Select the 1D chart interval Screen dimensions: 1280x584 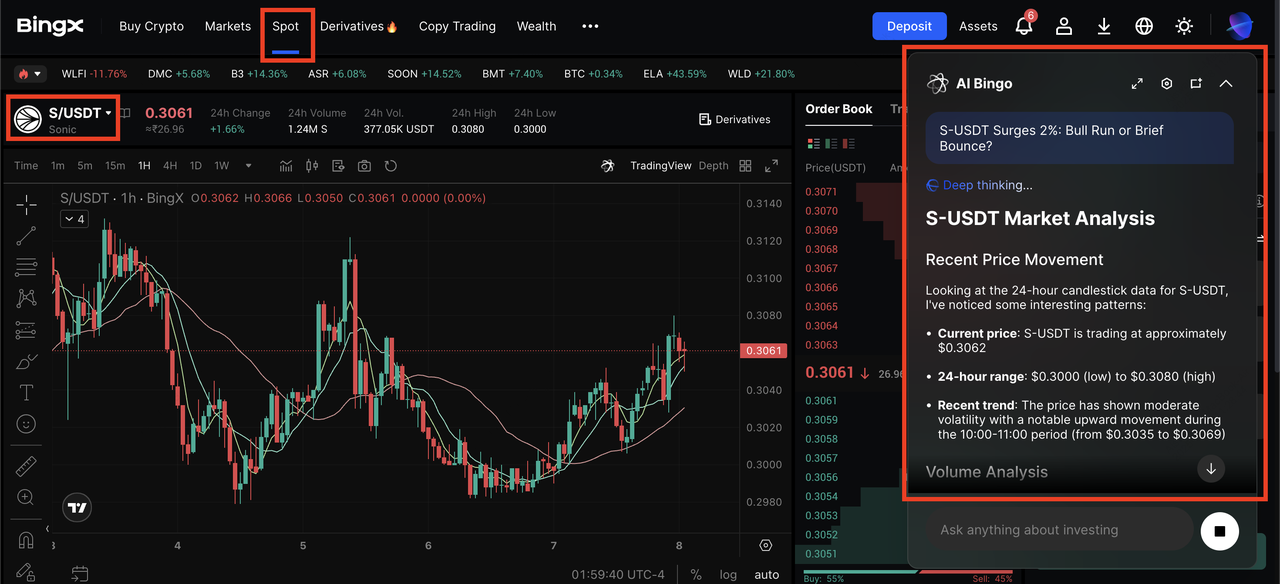[x=196, y=166]
